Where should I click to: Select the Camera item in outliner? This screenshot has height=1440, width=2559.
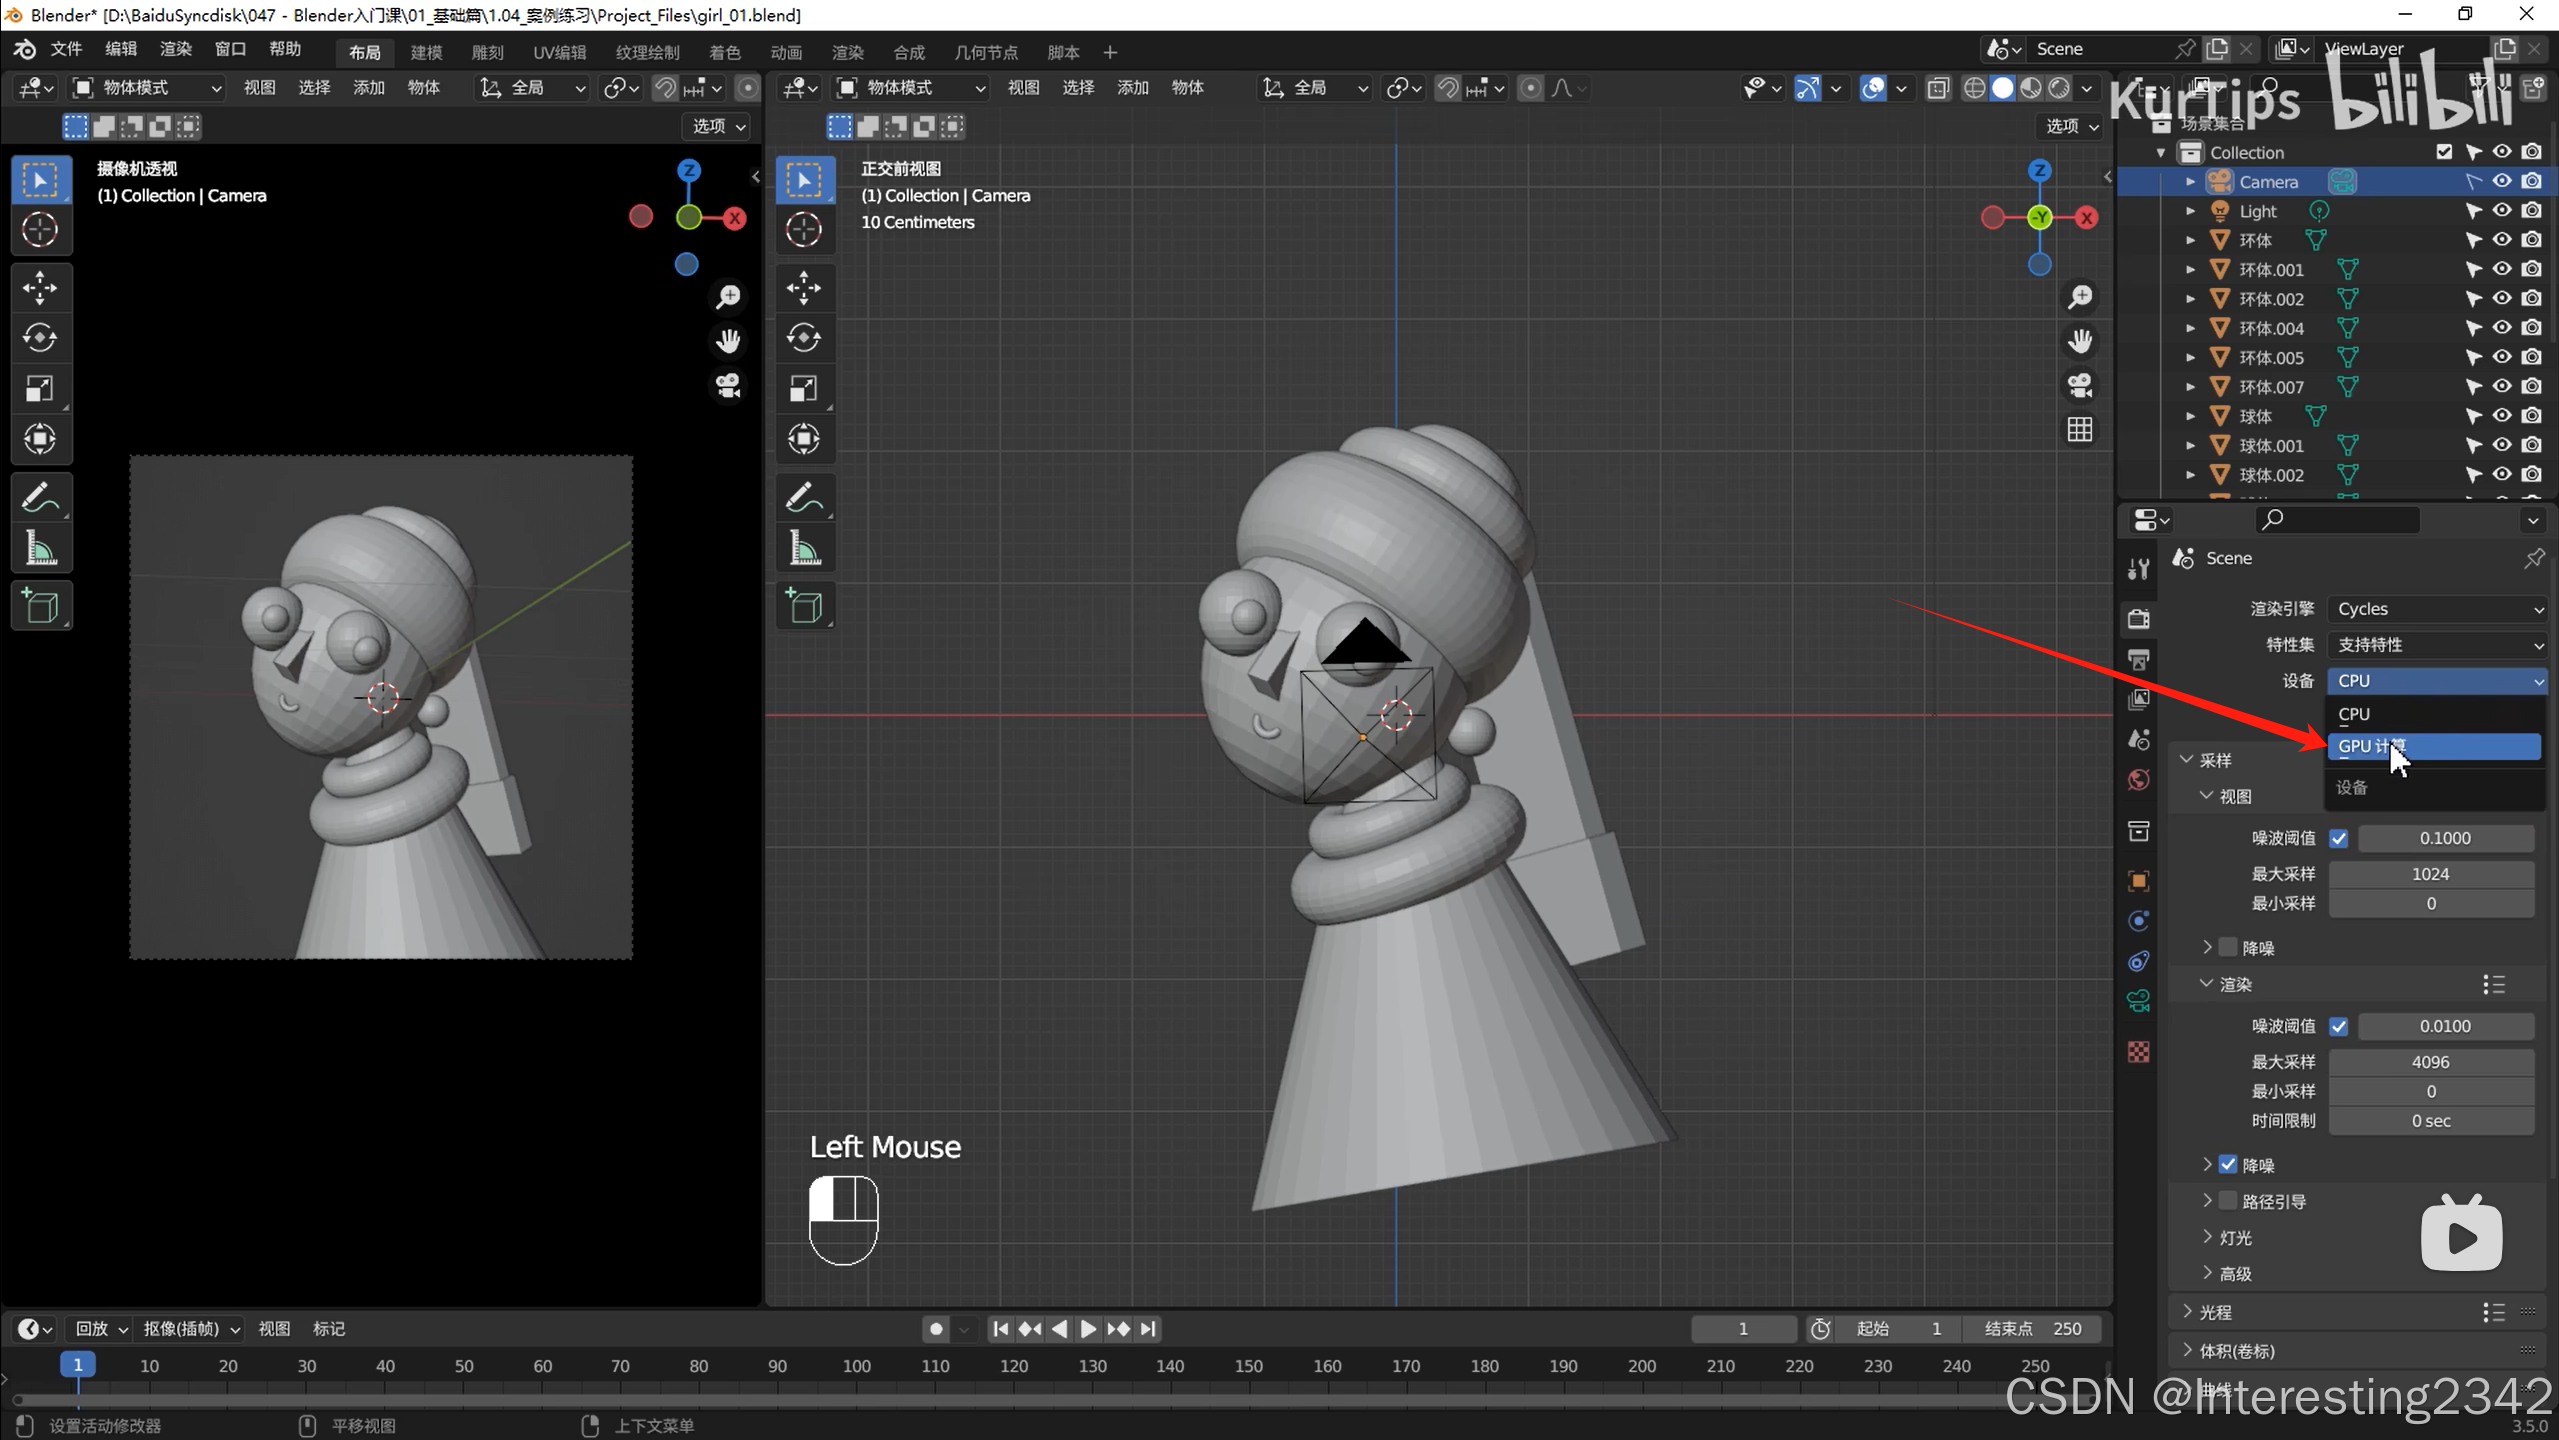pyautogui.click(x=2268, y=182)
